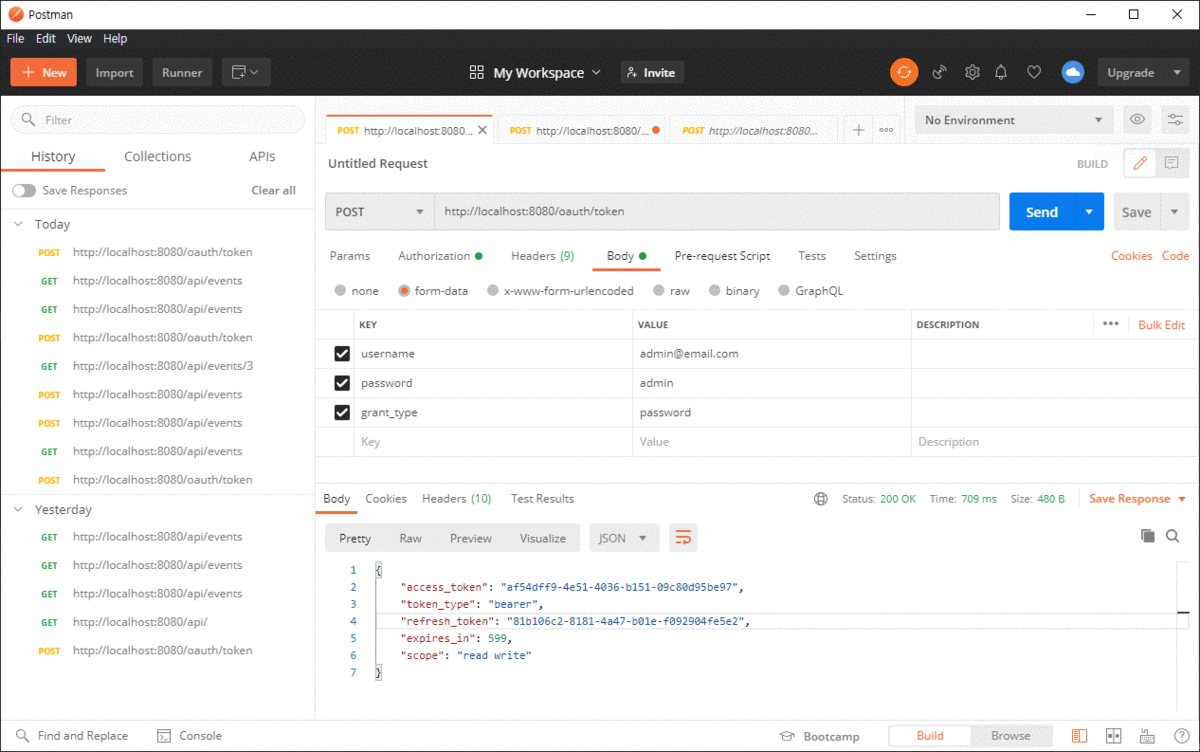Close the first POST request tab

483,130
